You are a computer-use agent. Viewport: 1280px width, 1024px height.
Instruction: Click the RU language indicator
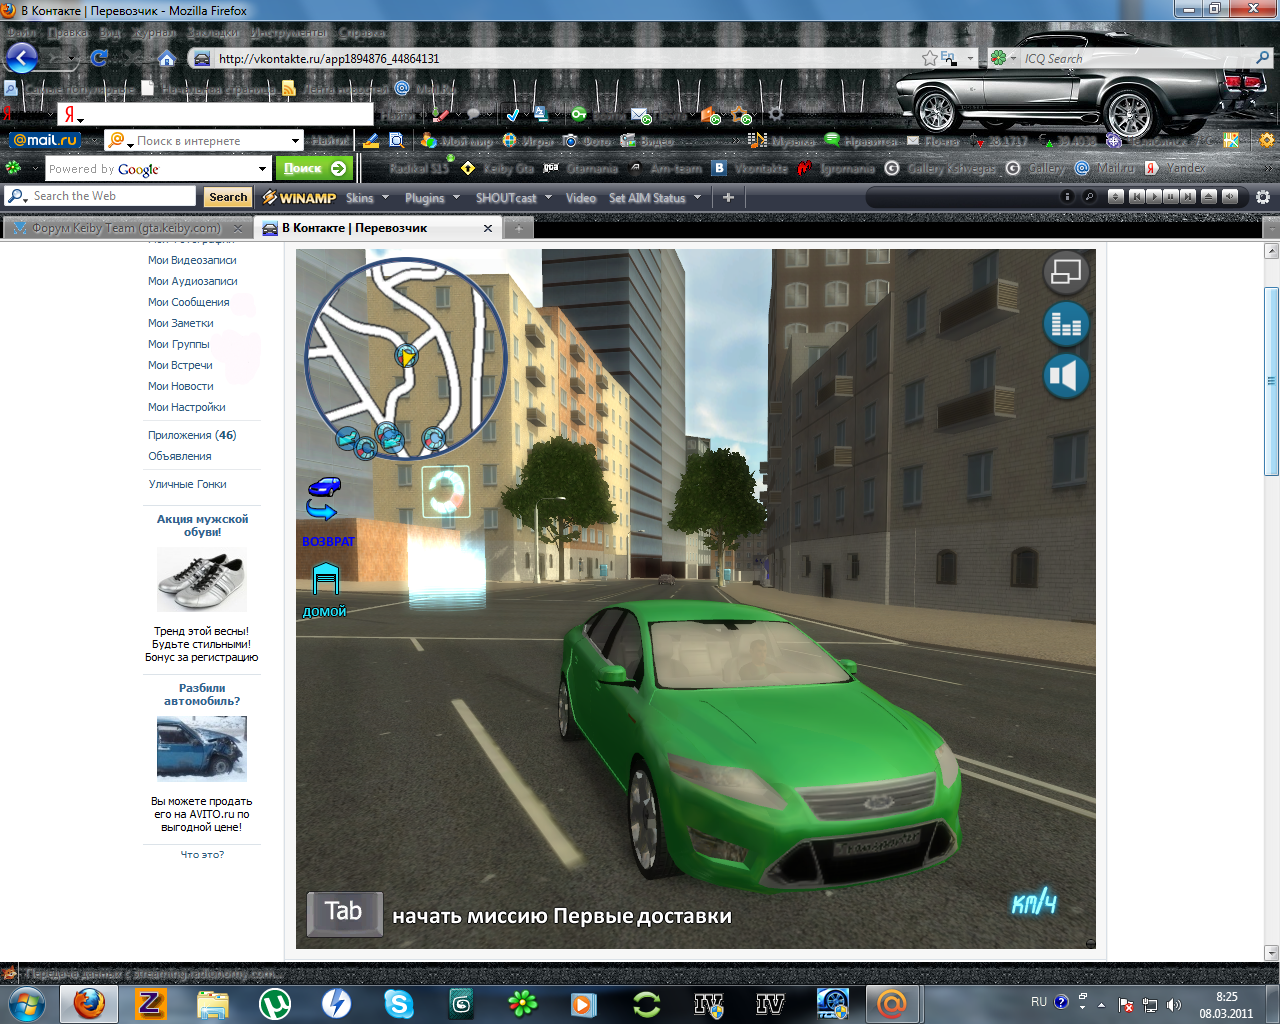coord(1039,1001)
